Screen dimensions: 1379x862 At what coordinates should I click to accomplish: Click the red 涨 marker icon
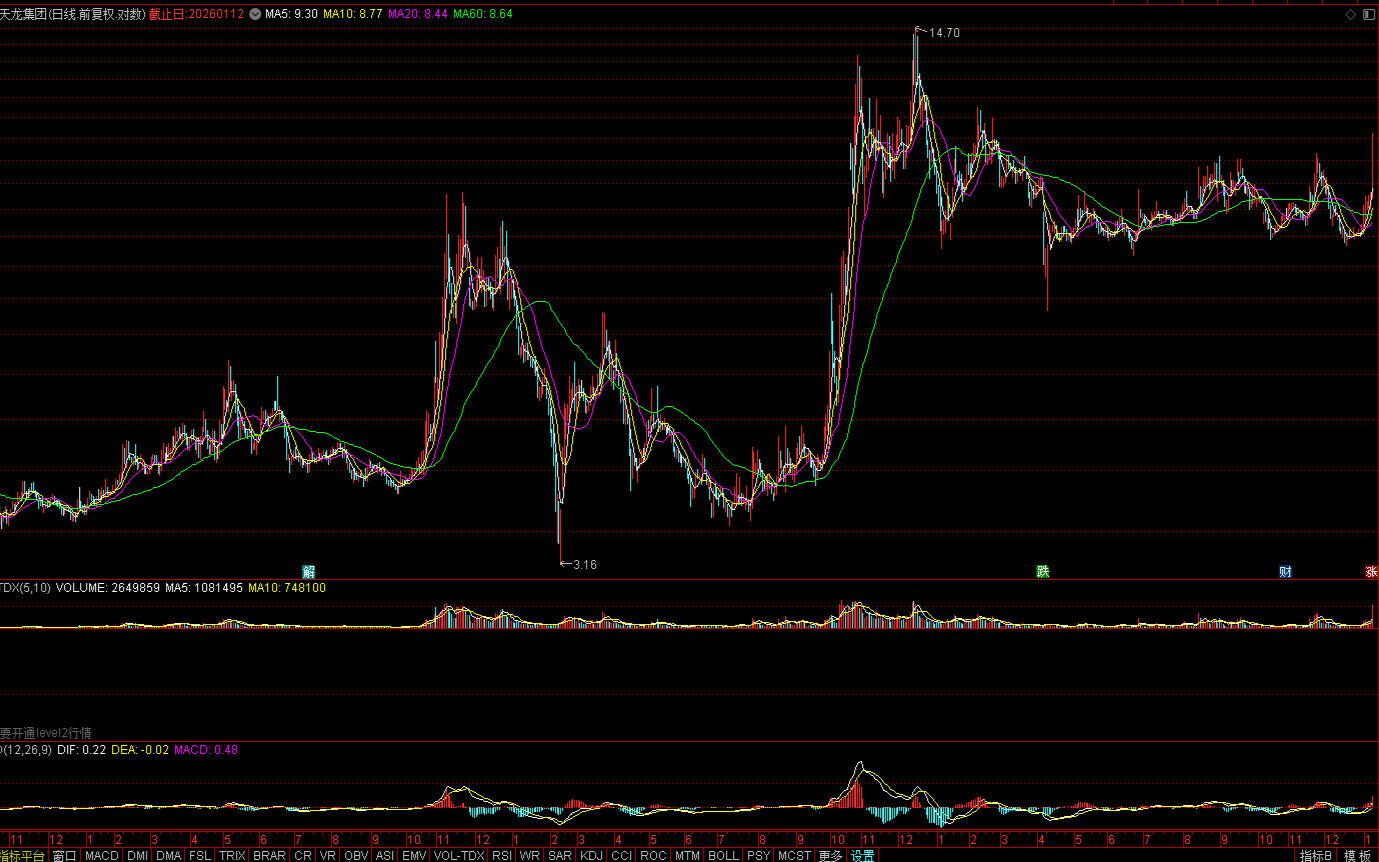click(x=1371, y=572)
